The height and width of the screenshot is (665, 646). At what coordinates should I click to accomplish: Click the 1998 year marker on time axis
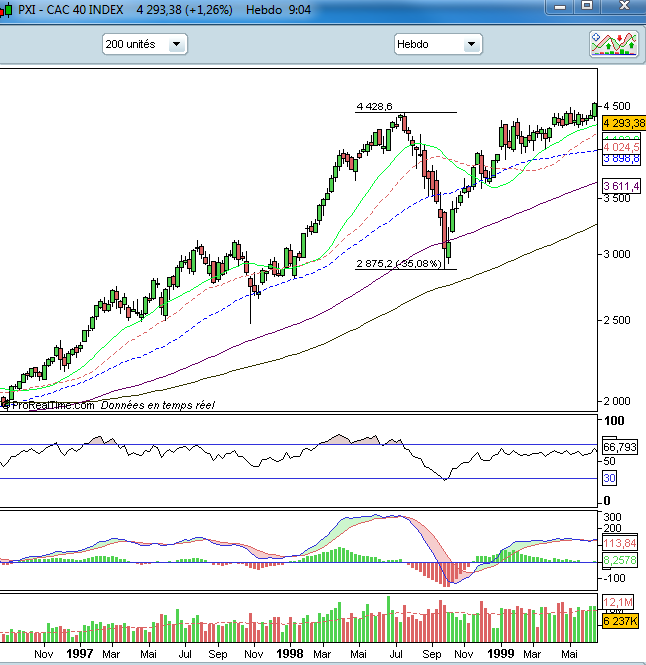[290, 654]
